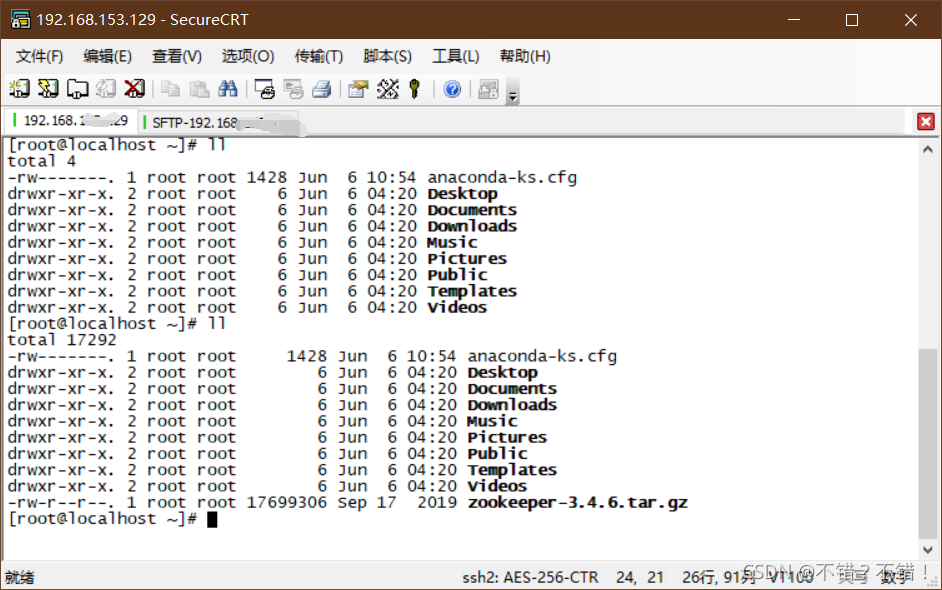Click the vertical scrollbar thumb
The height and width of the screenshot is (590, 942).
coord(928,443)
